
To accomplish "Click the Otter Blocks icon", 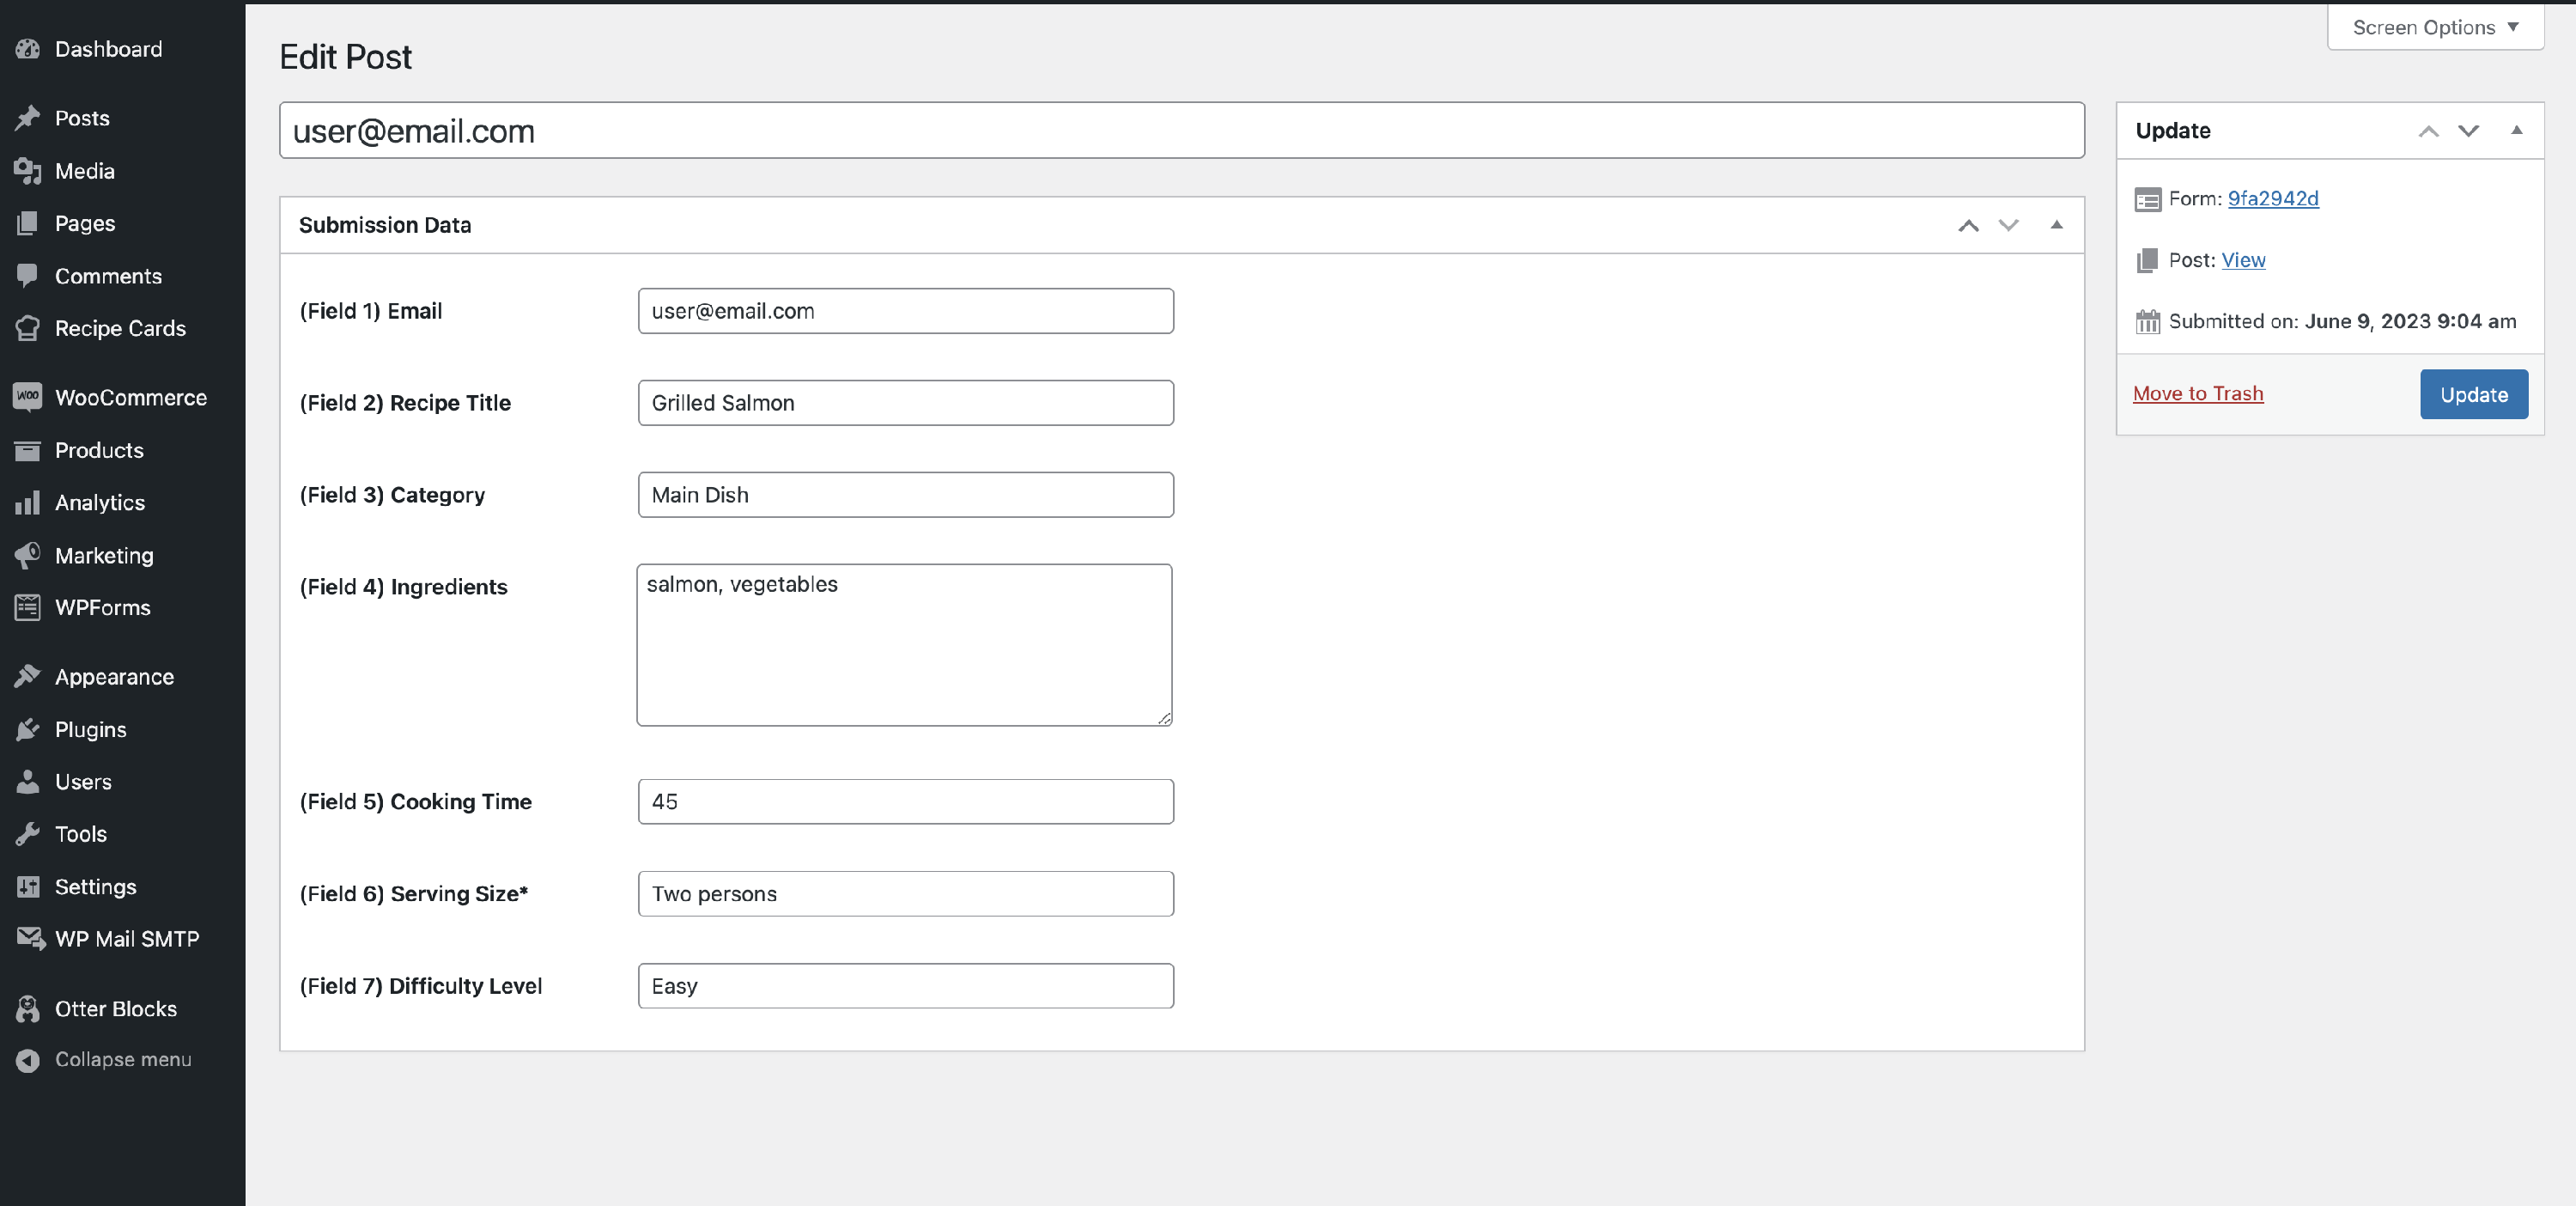I will 28,1008.
